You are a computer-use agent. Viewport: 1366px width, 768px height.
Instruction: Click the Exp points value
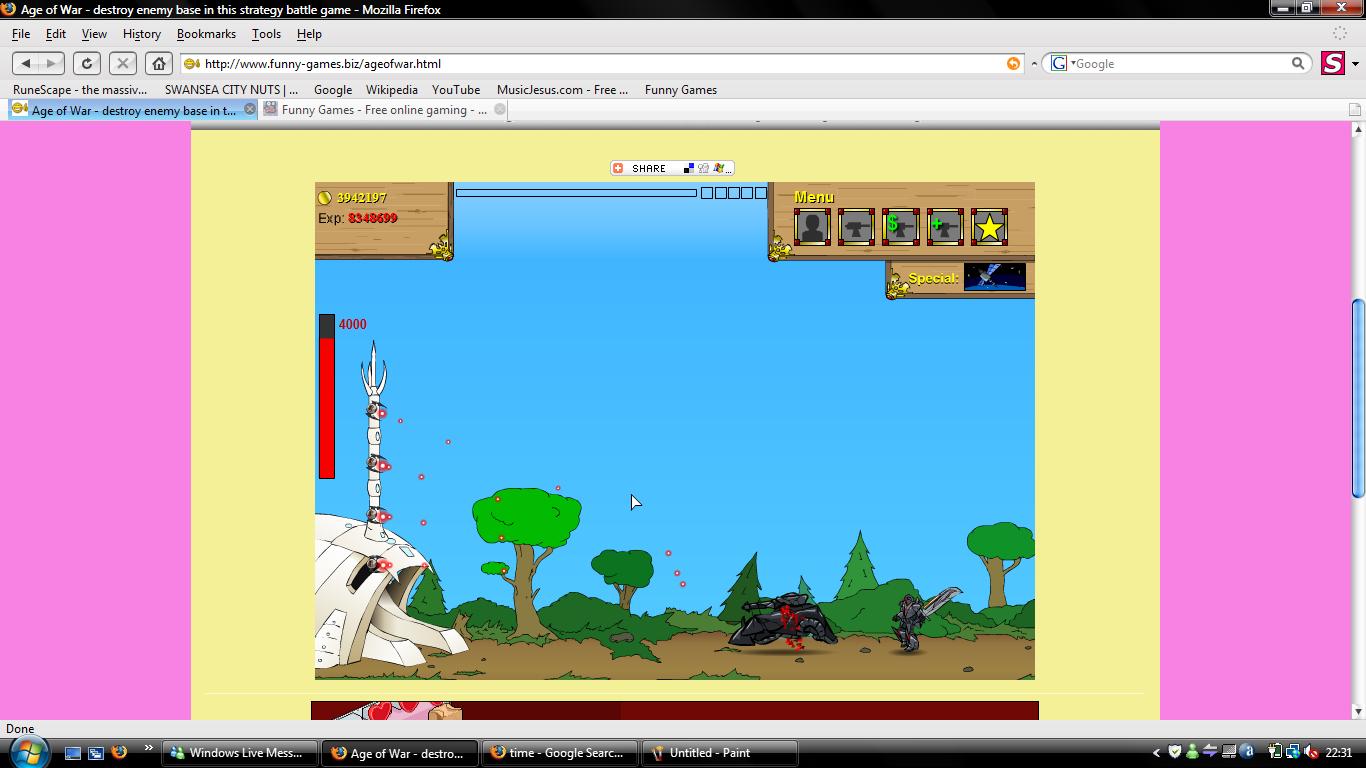click(372, 218)
